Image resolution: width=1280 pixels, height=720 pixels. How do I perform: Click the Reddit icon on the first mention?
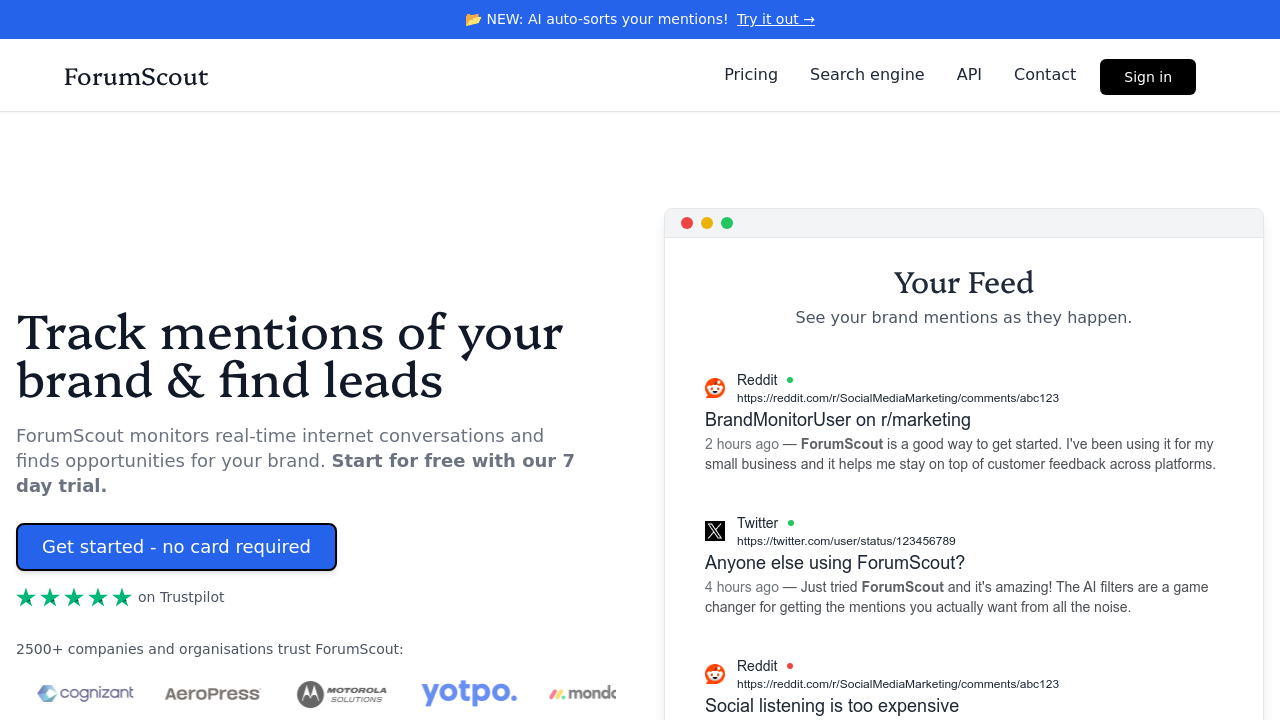pos(715,388)
